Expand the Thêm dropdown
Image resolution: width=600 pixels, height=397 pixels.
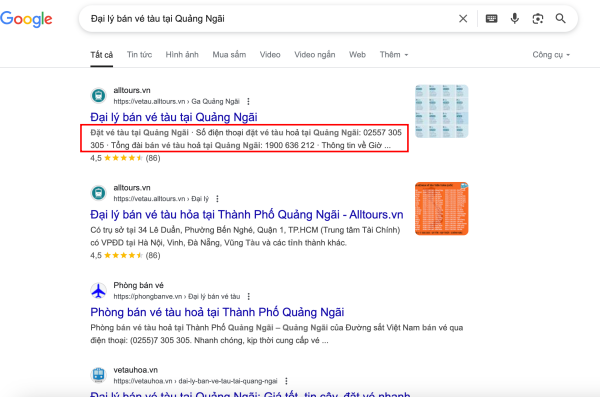[x=394, y=55]
